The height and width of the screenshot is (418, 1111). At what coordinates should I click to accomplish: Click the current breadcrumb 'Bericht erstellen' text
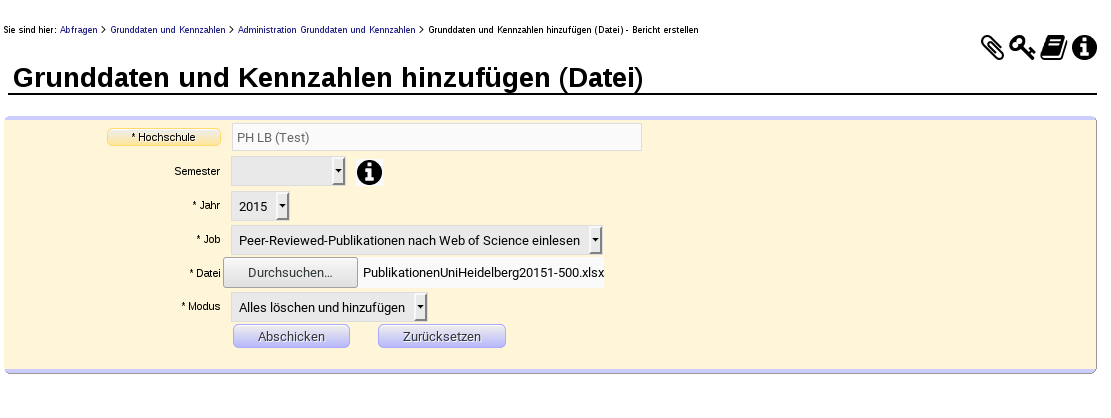pos(665,30)
